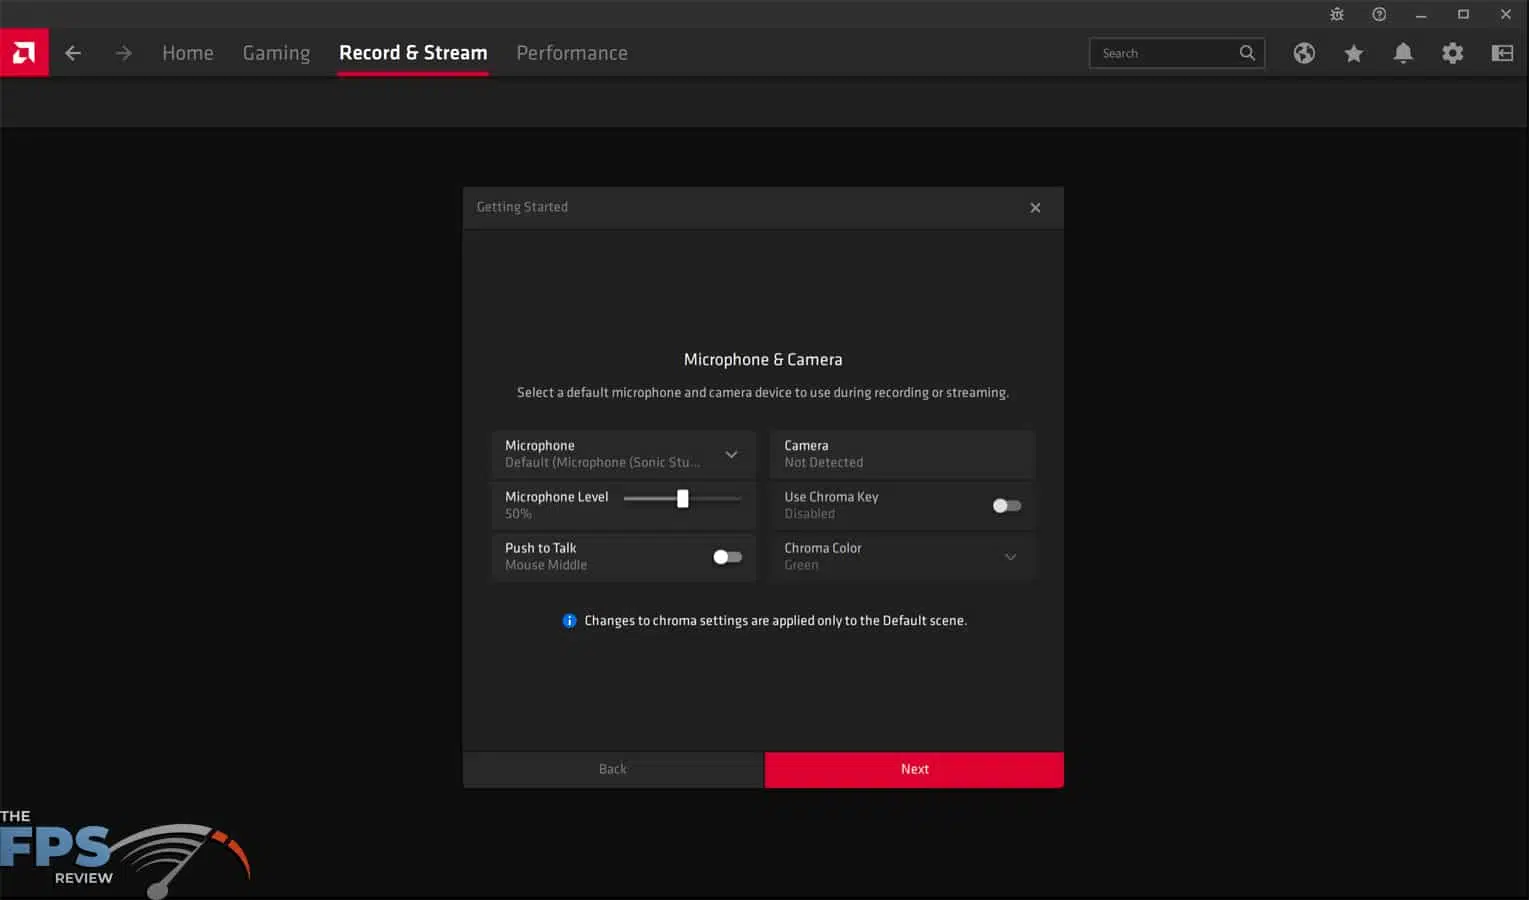The width and height of the screenshot is (1529, 900).
Task: Click the magnifying glass search icon
Action: (1247, 53)
